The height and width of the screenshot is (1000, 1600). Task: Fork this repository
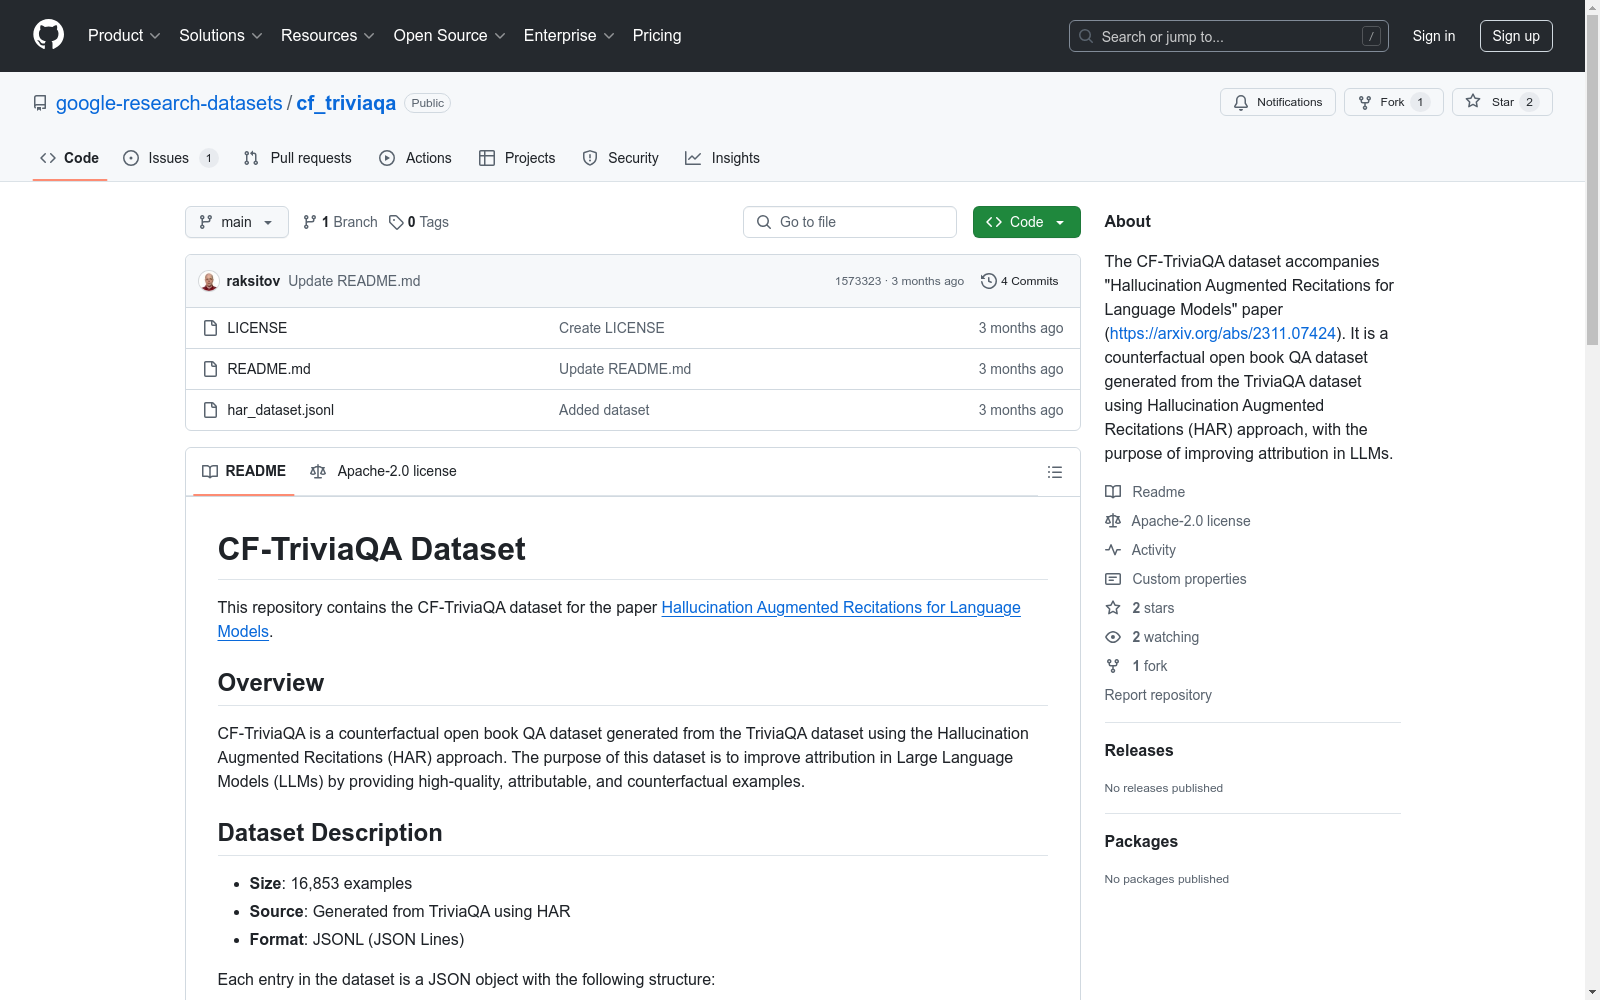pyautogui.click(x=1393, y=102)
